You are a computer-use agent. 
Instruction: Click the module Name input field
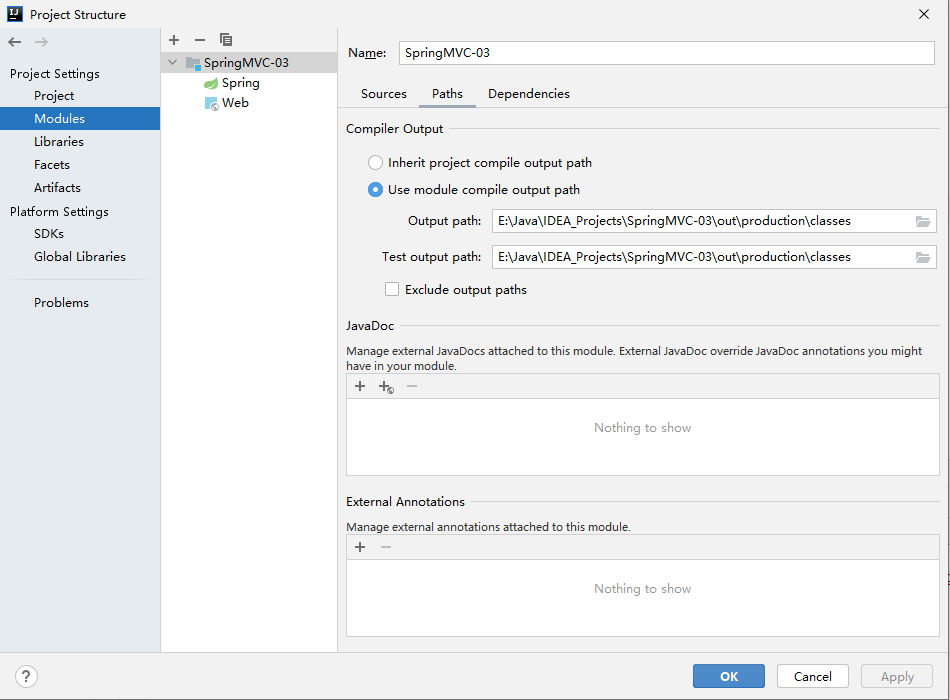point(666,53)
